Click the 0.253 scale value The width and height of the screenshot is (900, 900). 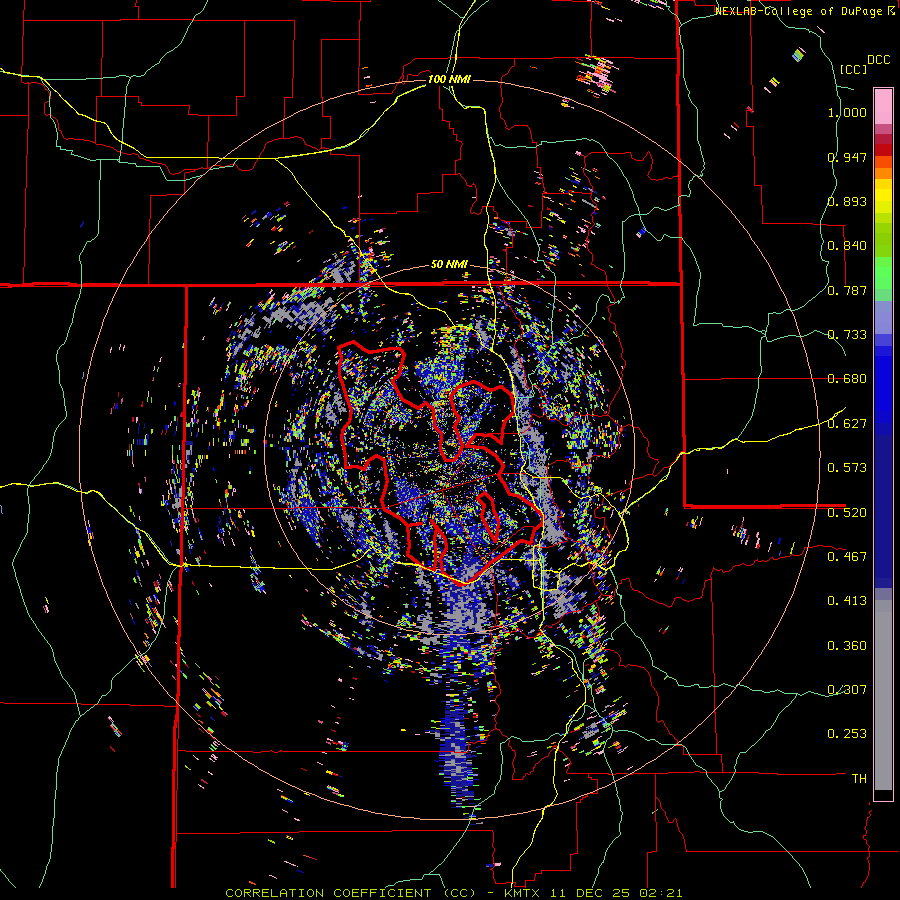click(847, 734)
